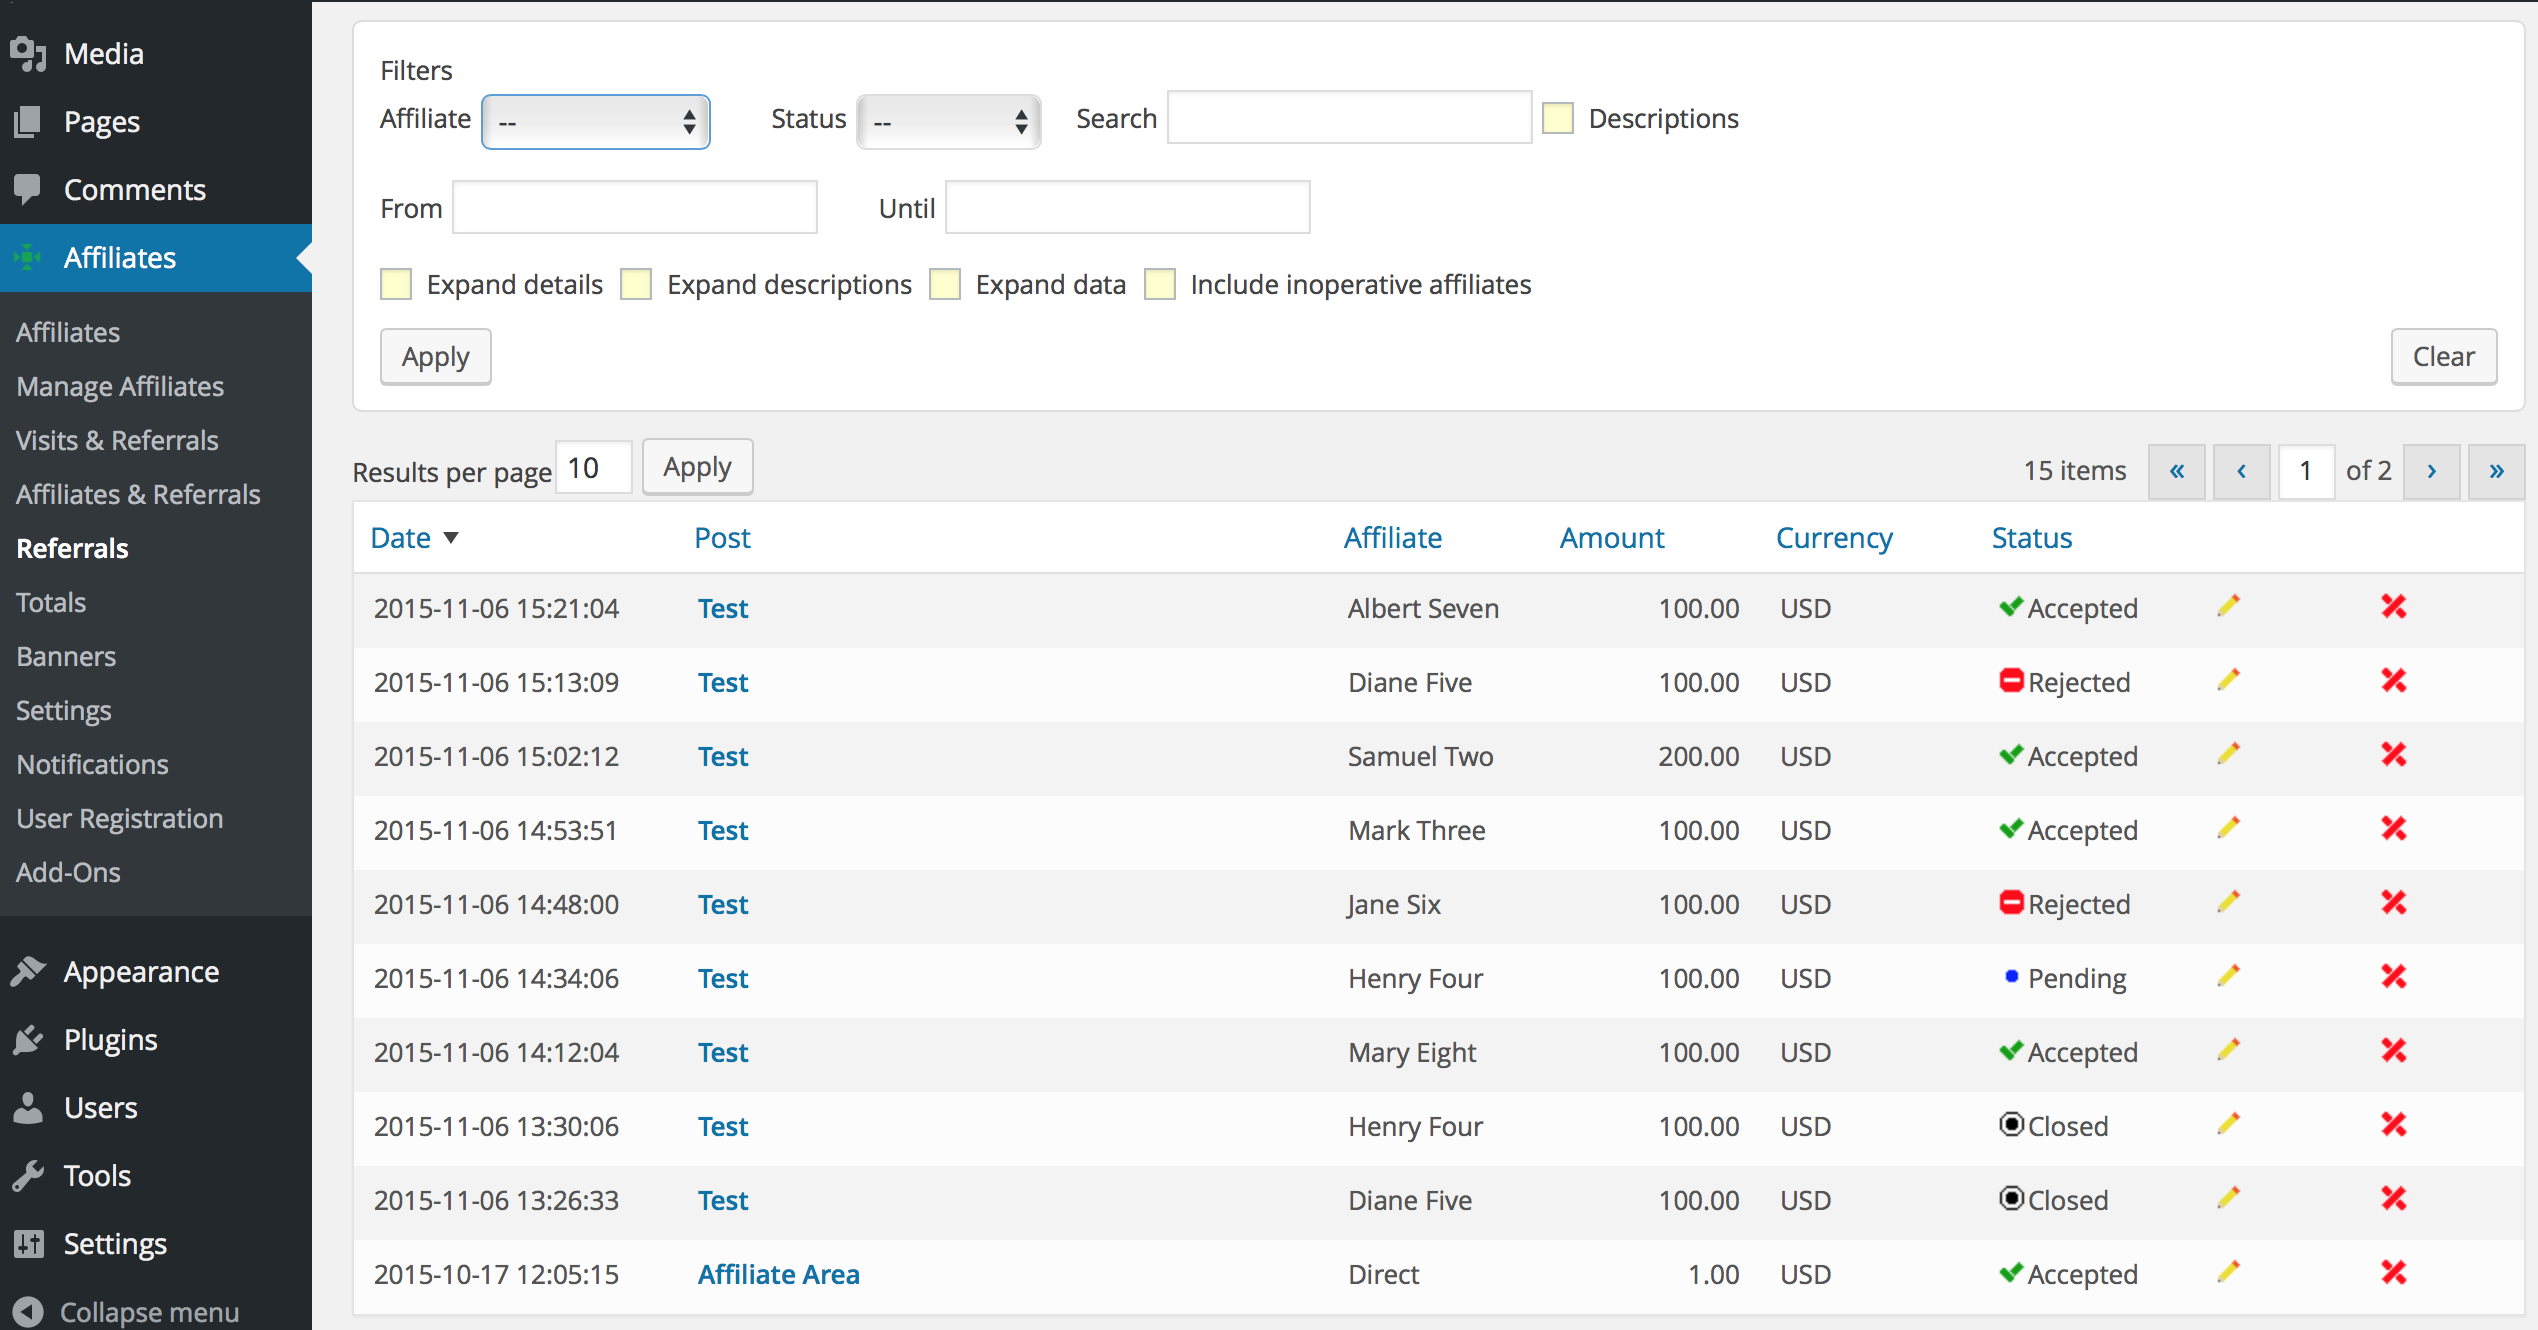Open the Affiliate Area post link
Image resolution: width=2538 pixels, height=1330 pixels.
point(779,1274)
